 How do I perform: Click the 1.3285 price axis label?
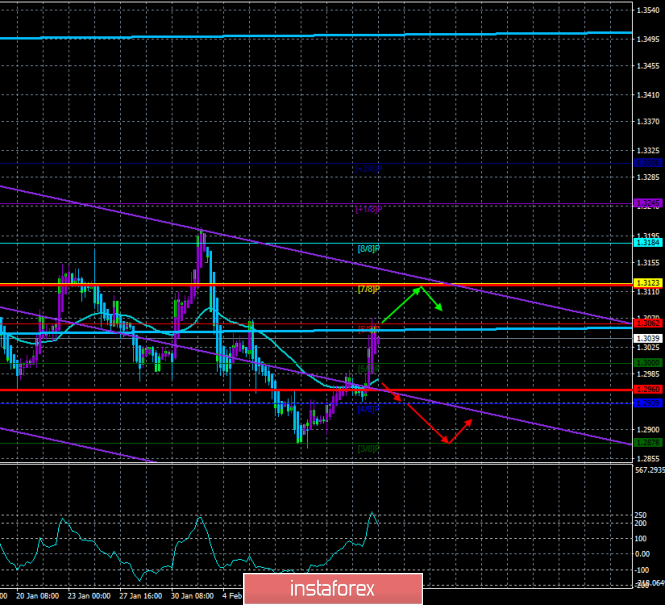648,177
